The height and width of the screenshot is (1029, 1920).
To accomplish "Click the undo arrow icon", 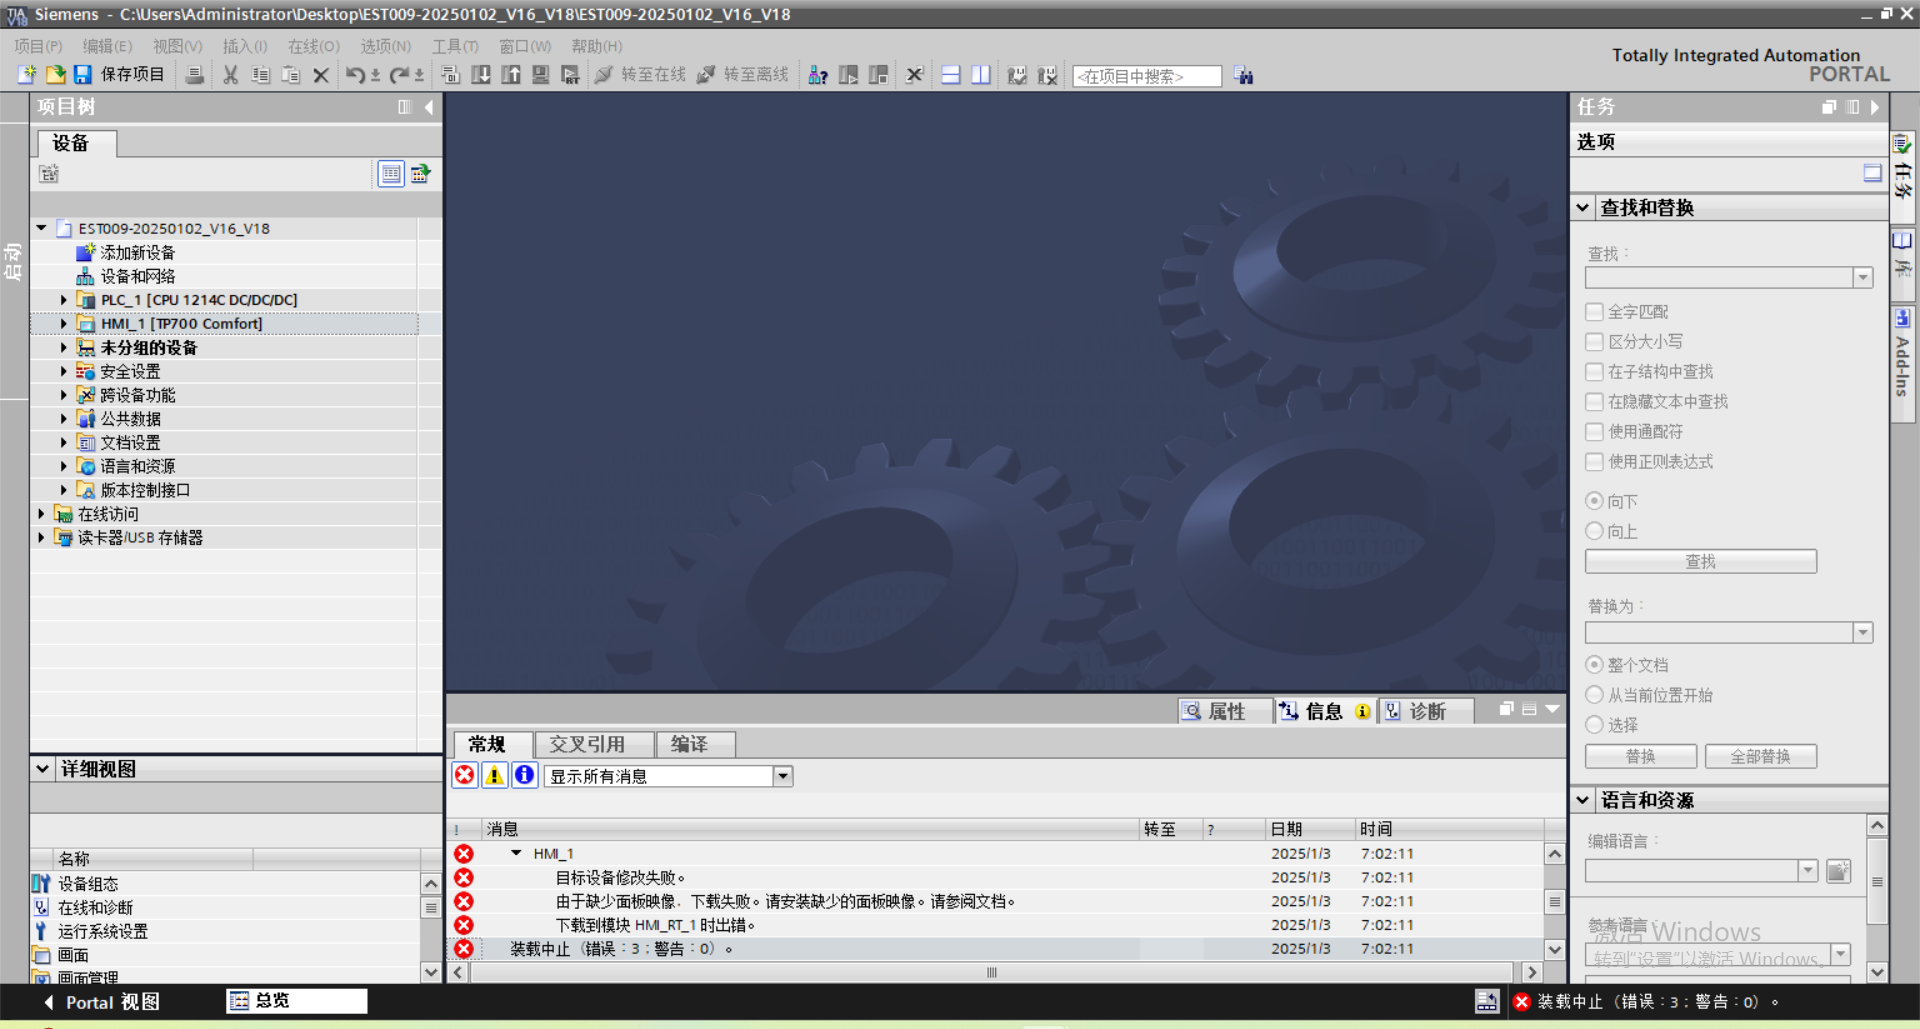I will (354, 75).
